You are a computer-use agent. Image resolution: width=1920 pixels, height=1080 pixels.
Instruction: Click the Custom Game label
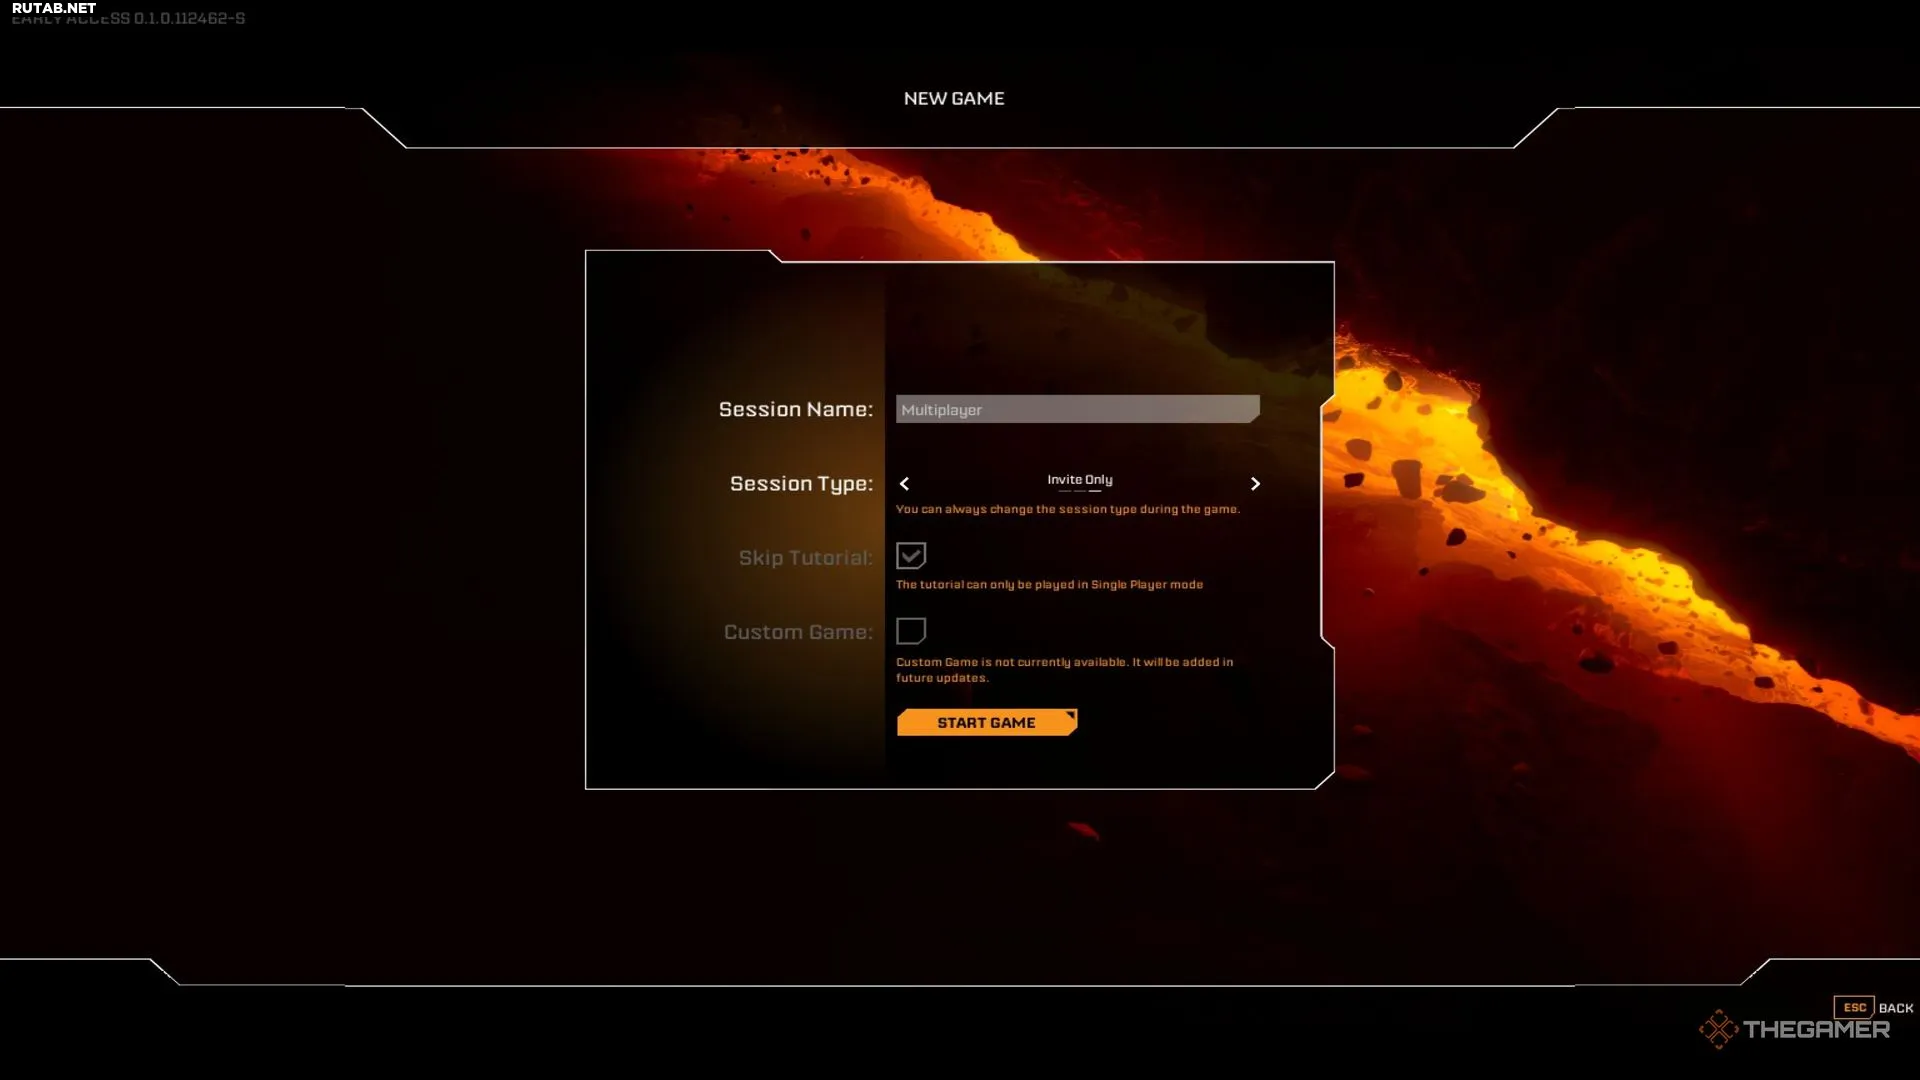pyautogui.click(x=798, y=632)
